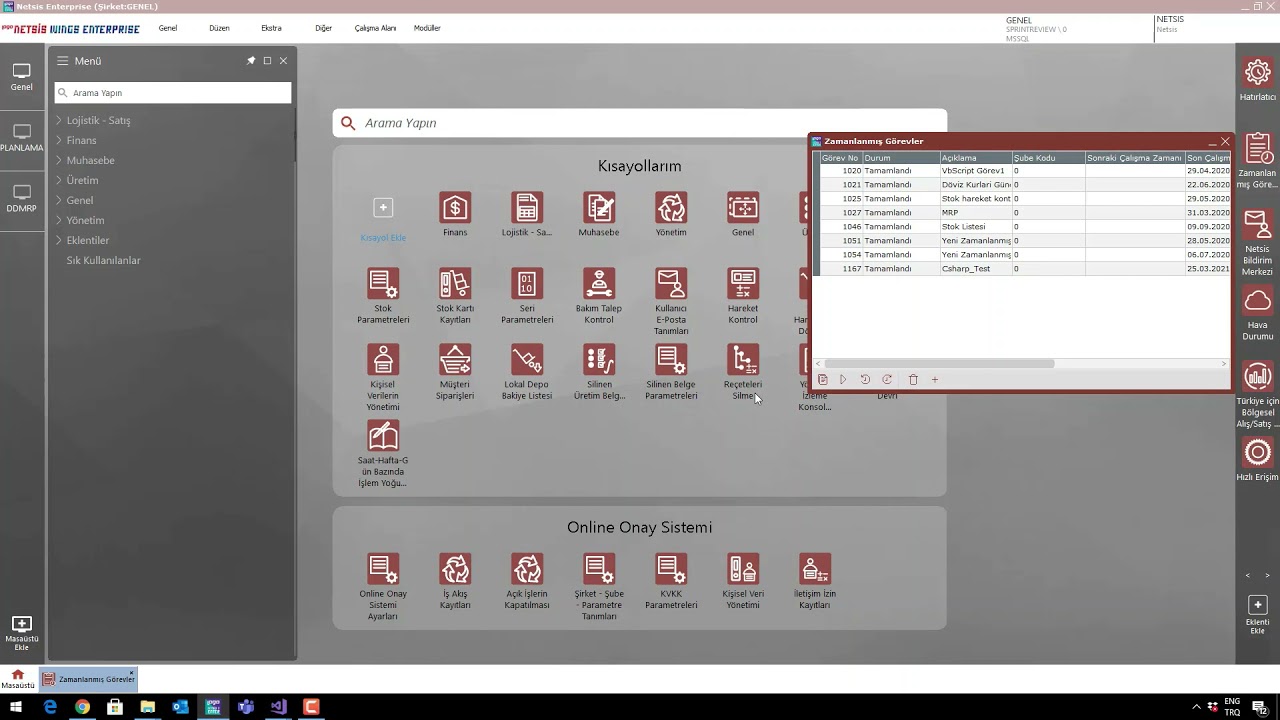This screenshot has height=720, width=1280.
Task: Open İletişim İzin Kayıtları icon
Action: coord(815,569)
